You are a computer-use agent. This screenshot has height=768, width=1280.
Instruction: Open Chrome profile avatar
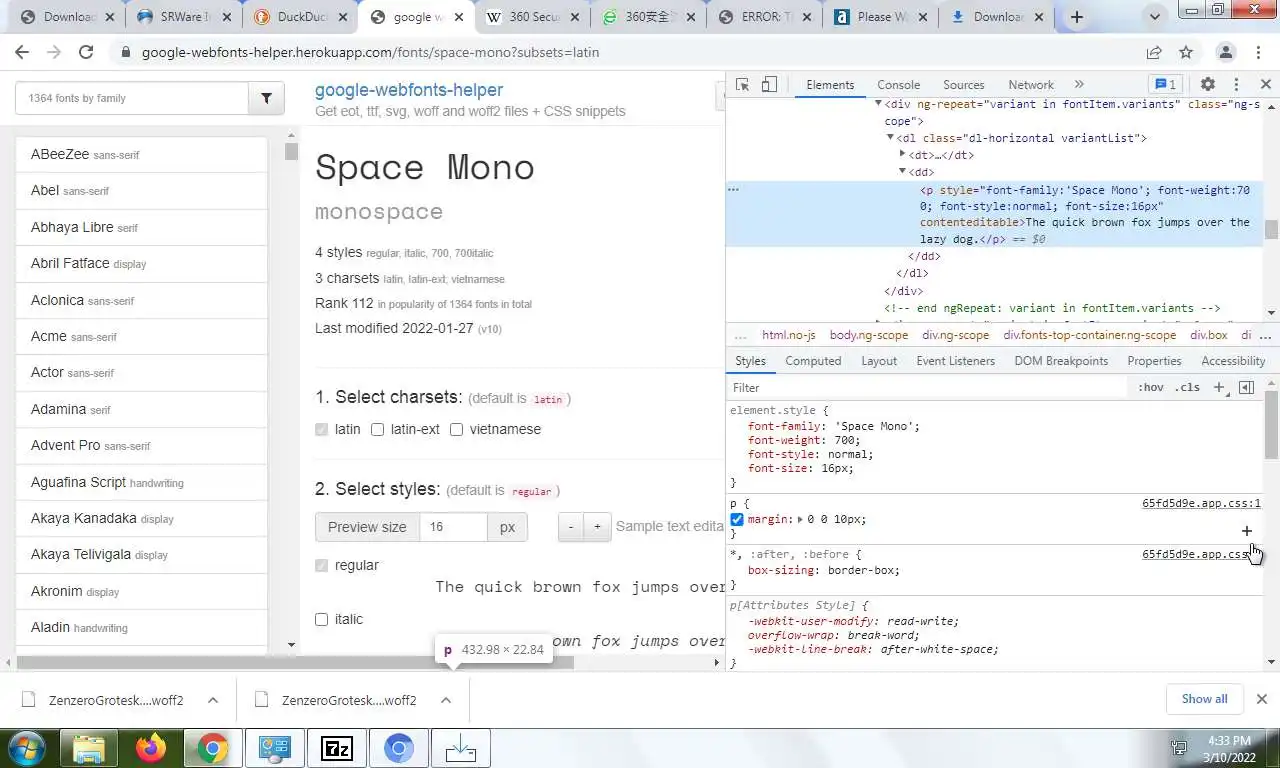pos(1226,52)
